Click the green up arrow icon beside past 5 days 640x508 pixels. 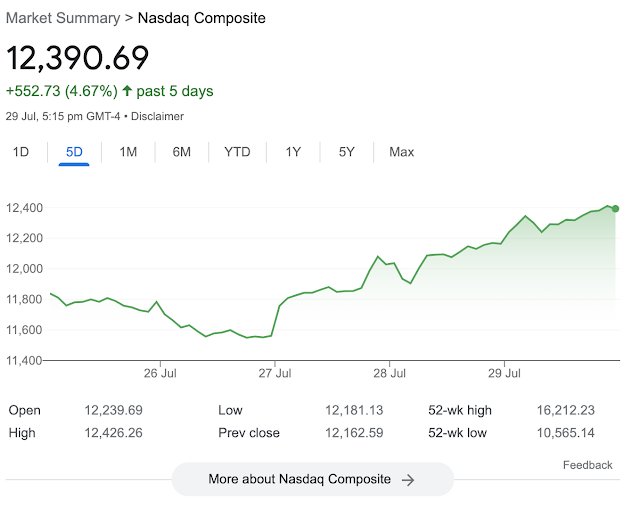click(x=127, y=91)
